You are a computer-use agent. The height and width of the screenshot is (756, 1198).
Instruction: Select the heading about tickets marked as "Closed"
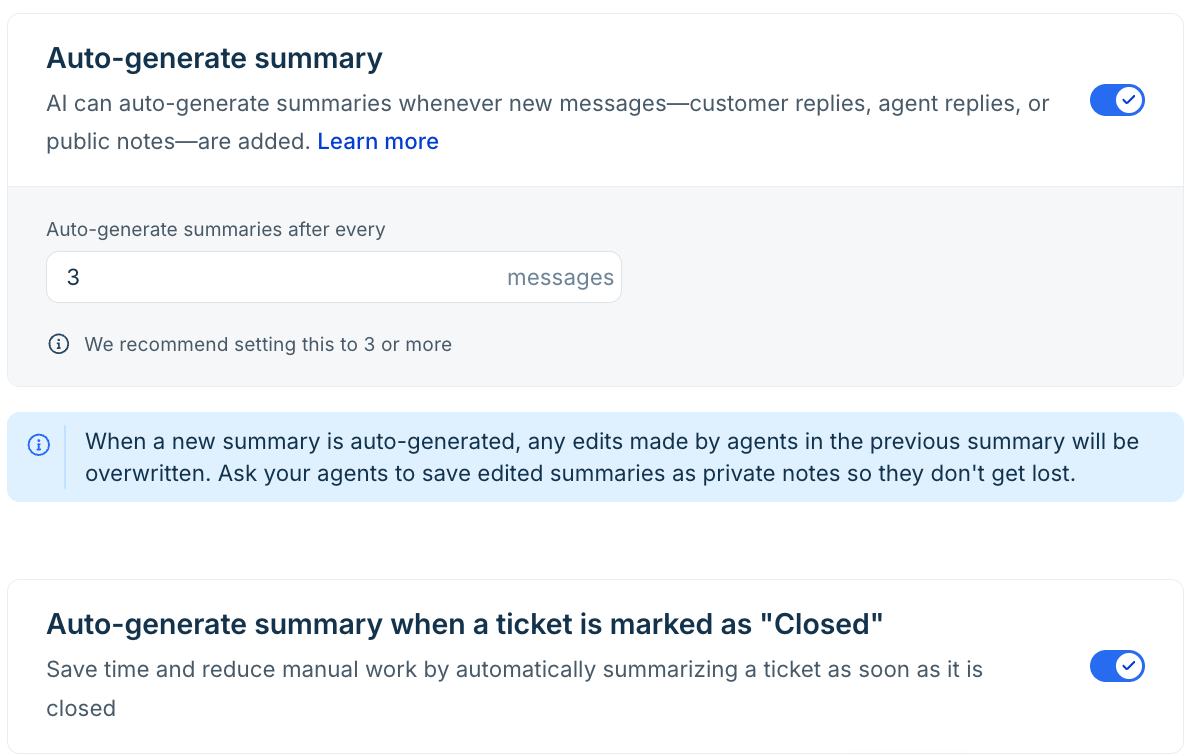[x=465, y=625]
